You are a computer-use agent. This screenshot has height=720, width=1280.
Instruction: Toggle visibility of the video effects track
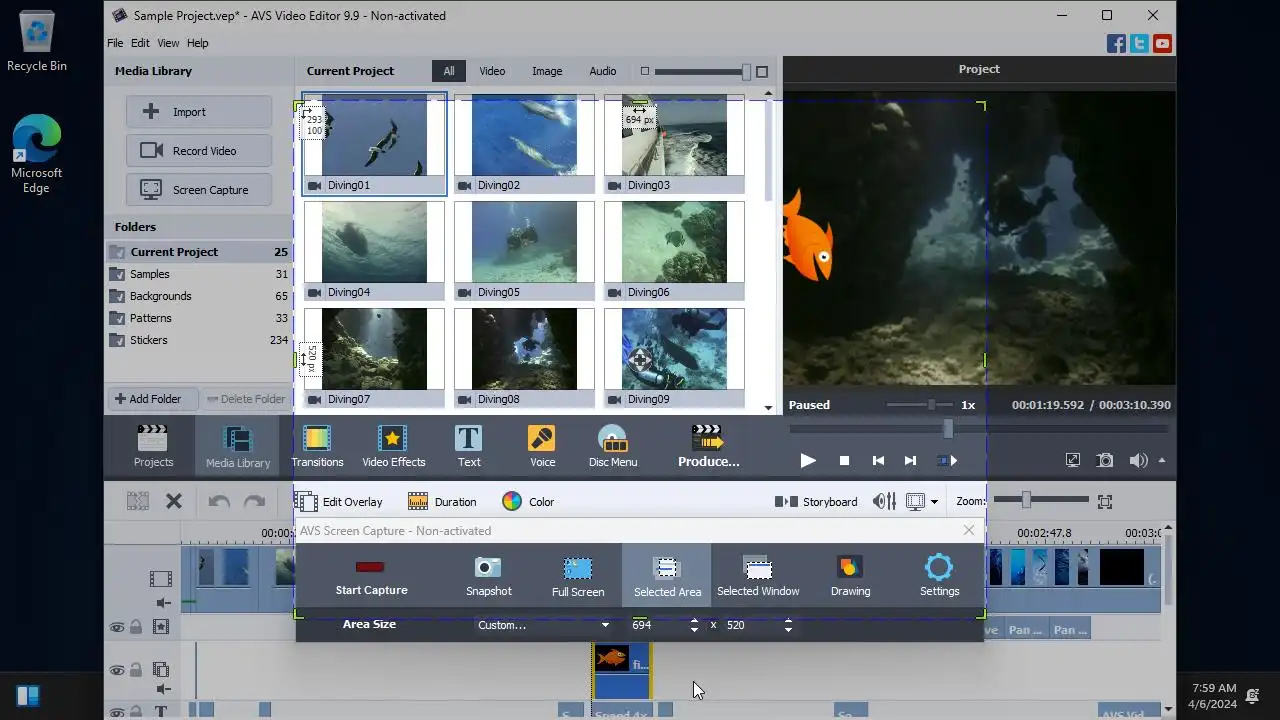(x=117, y=628)
